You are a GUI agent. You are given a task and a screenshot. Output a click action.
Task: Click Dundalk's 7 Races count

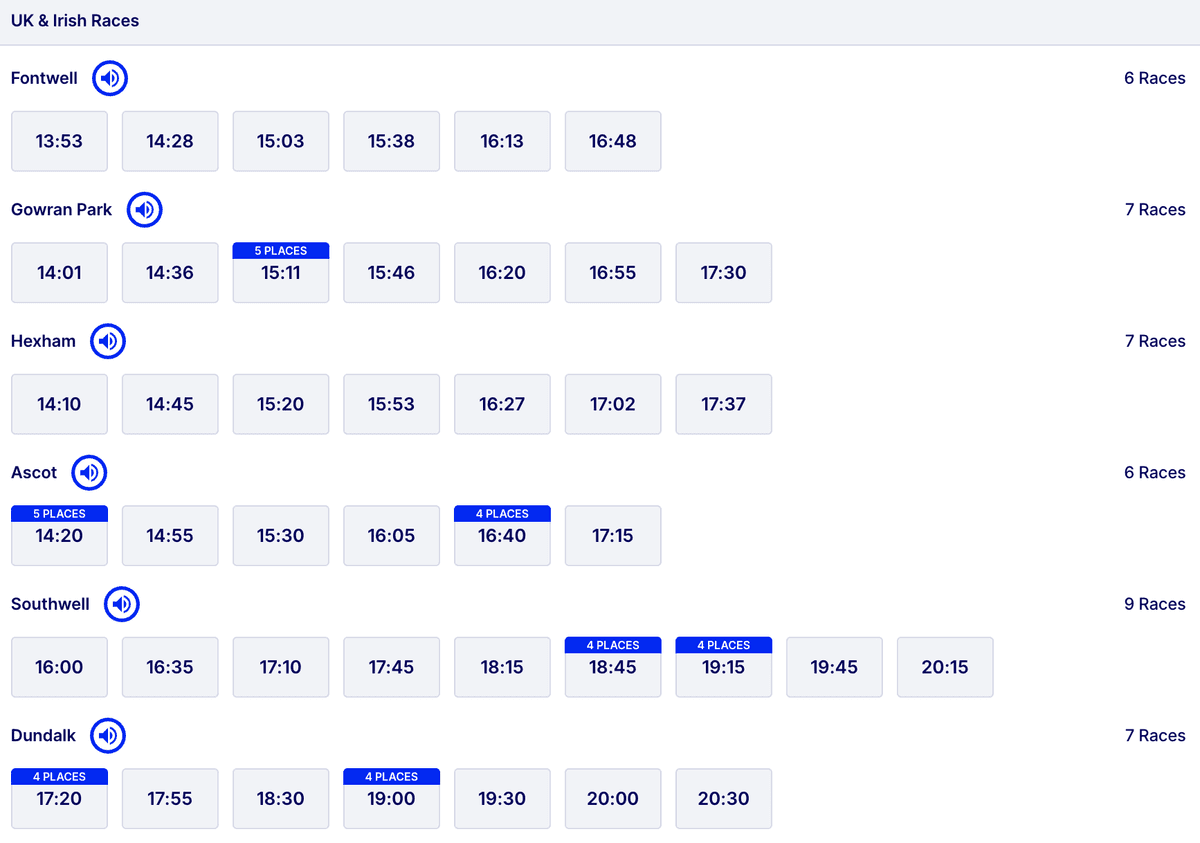click(1155, 736)
